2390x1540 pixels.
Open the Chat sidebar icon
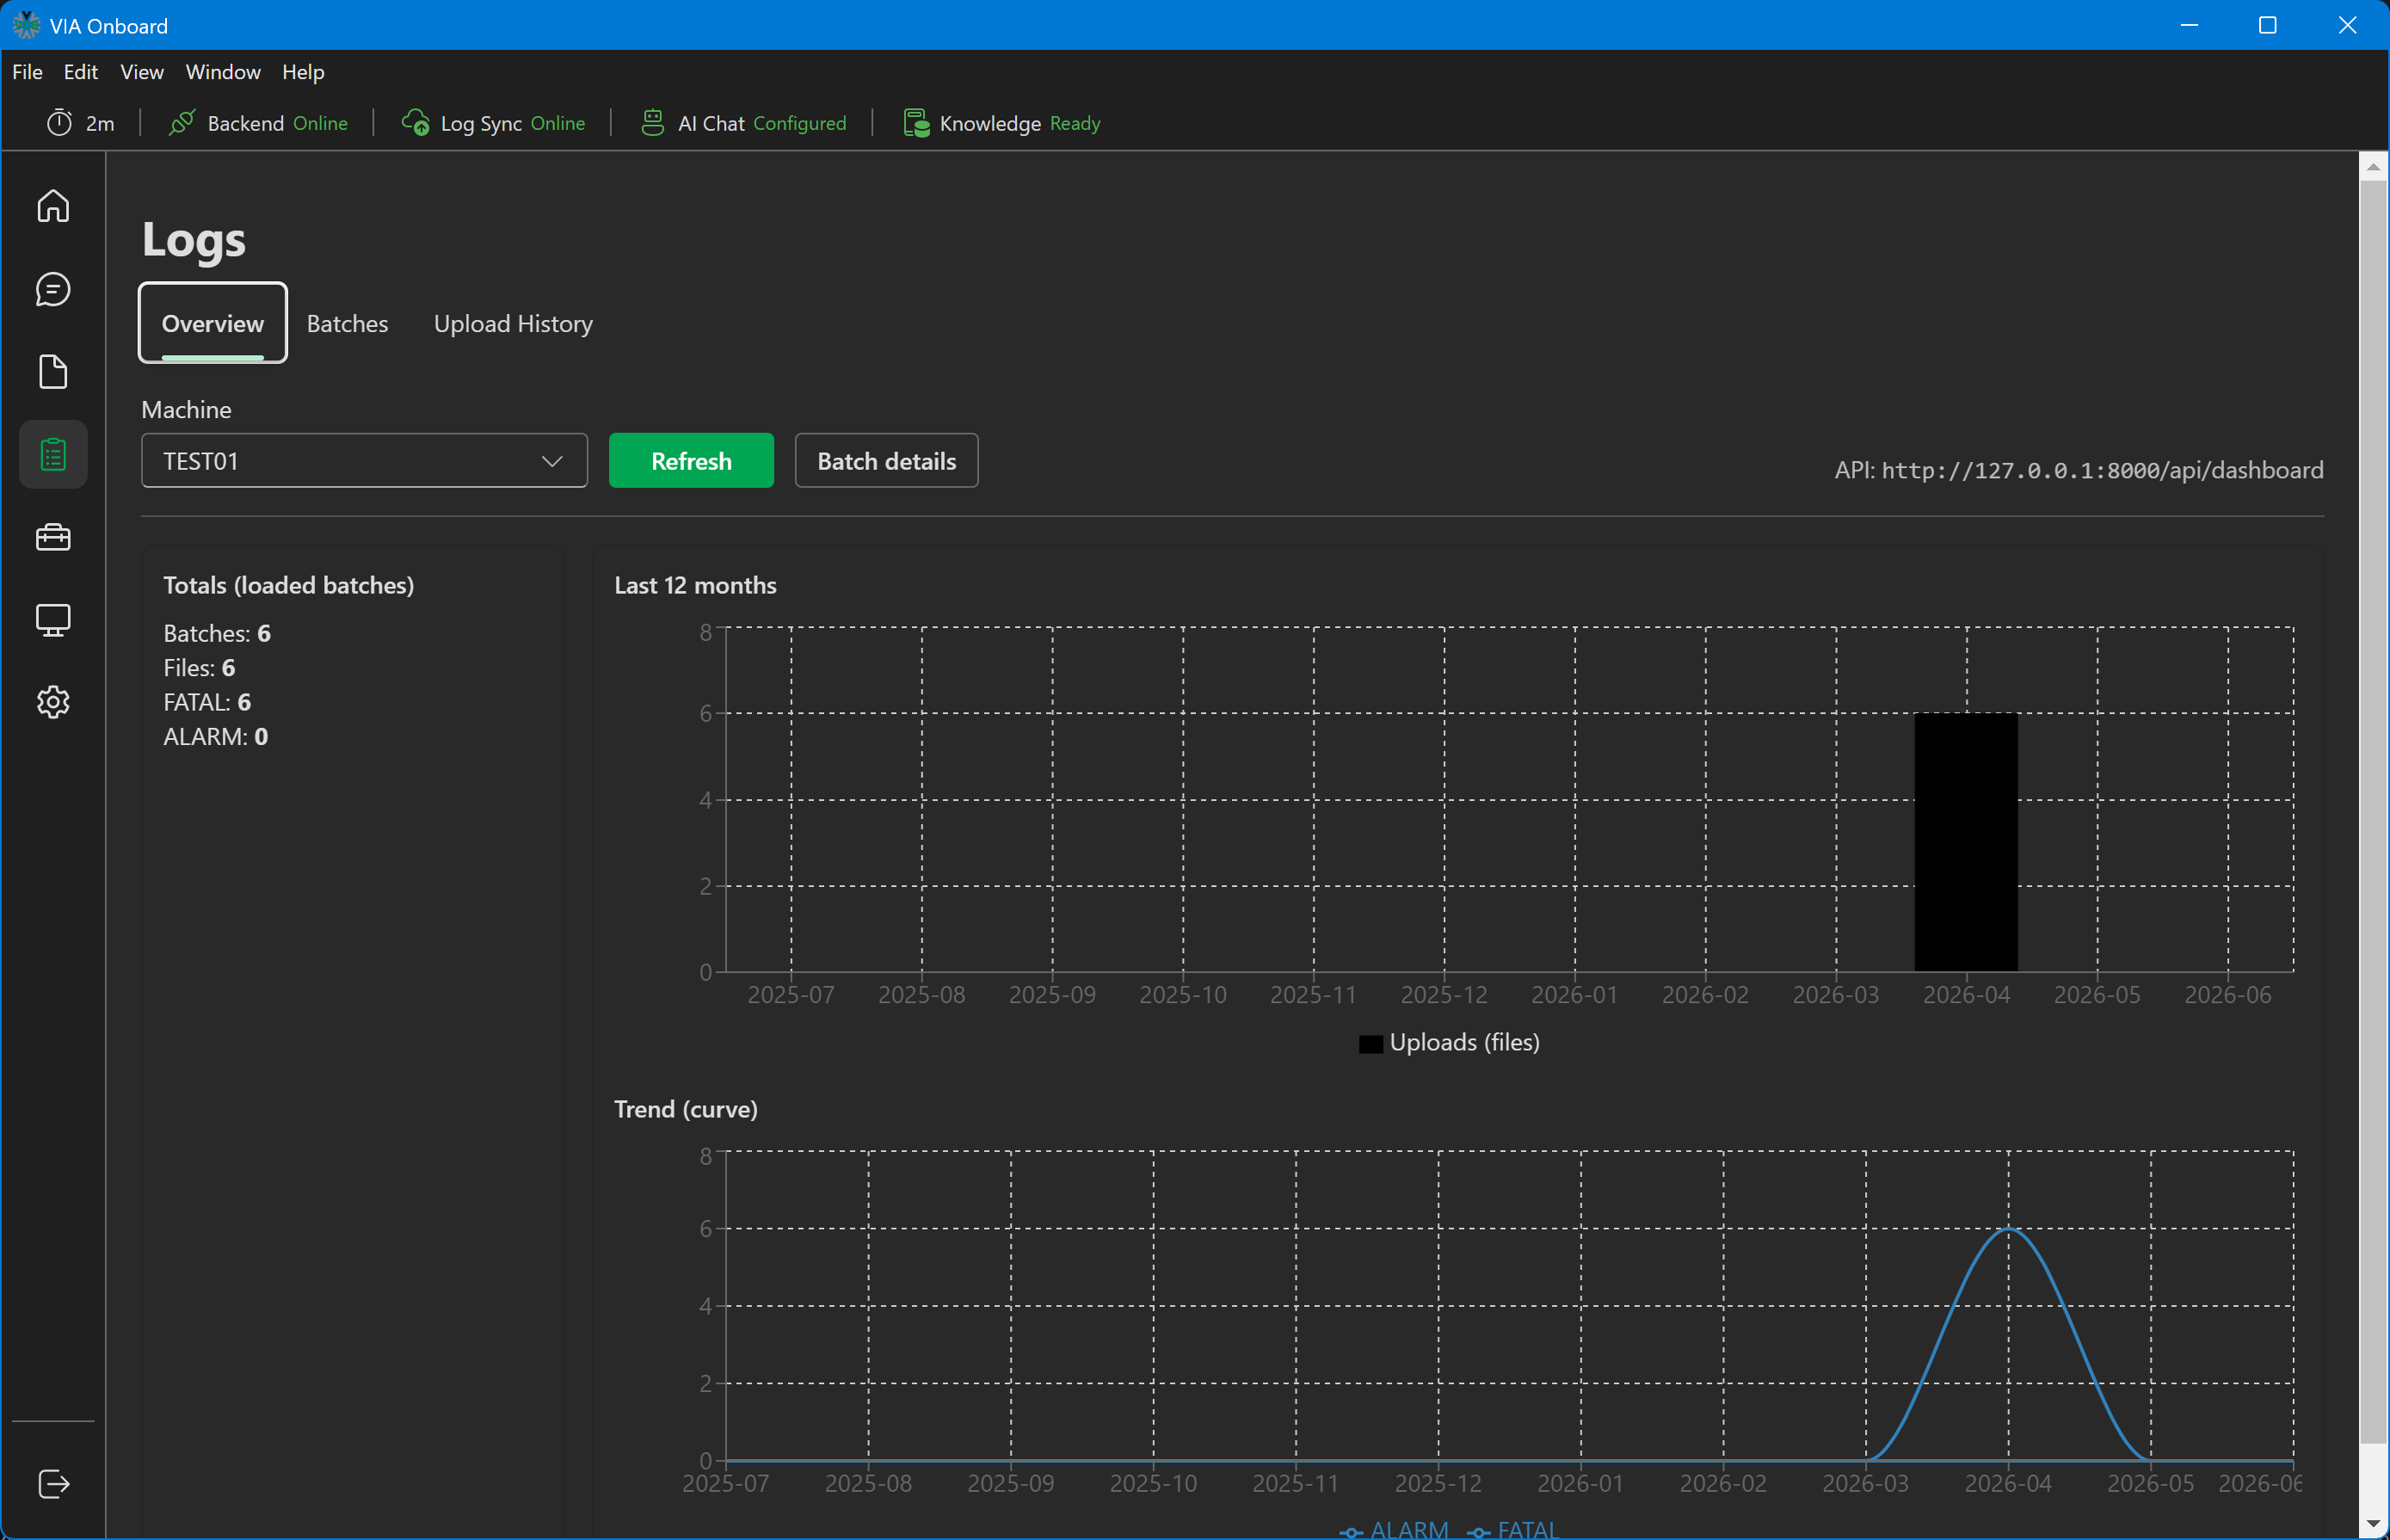pos(53,290)
